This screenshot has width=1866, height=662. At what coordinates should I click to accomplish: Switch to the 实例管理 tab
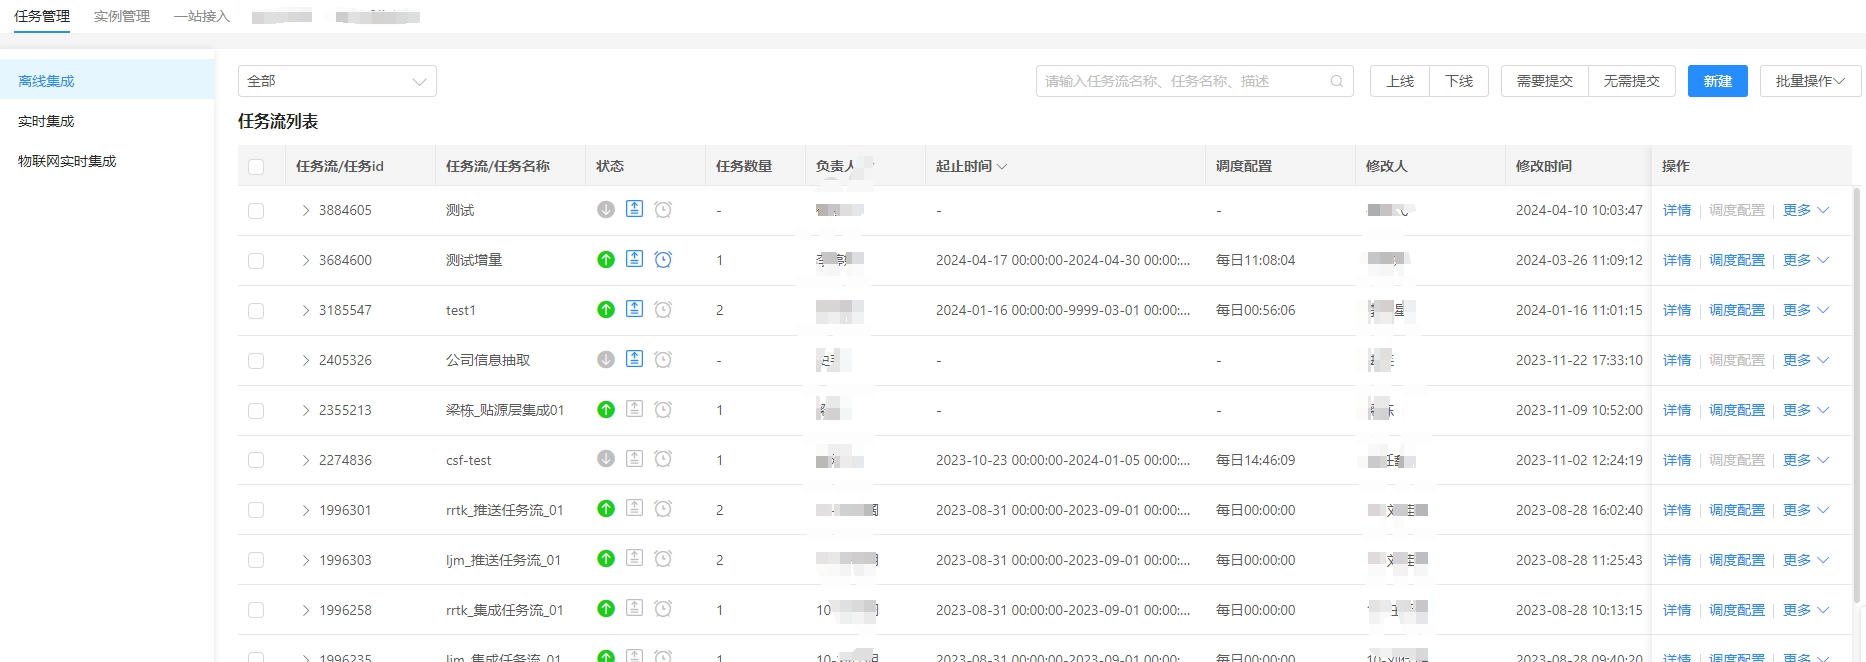tap(122, 17)
